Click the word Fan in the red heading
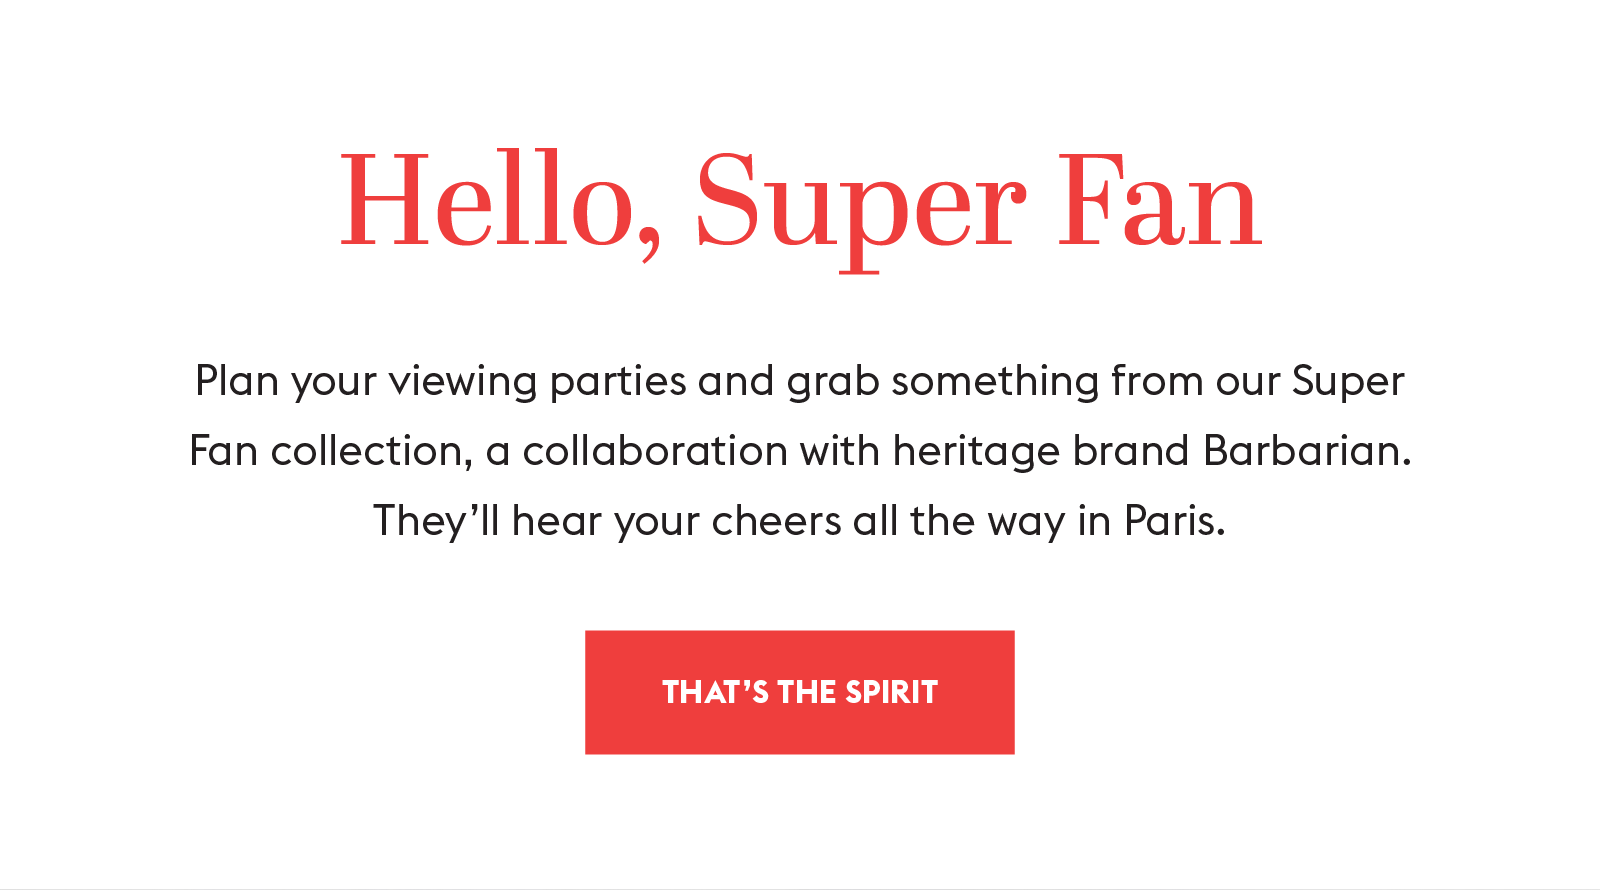Image resolution: width=1600 pixels, height=890 pixels. 1160,200
